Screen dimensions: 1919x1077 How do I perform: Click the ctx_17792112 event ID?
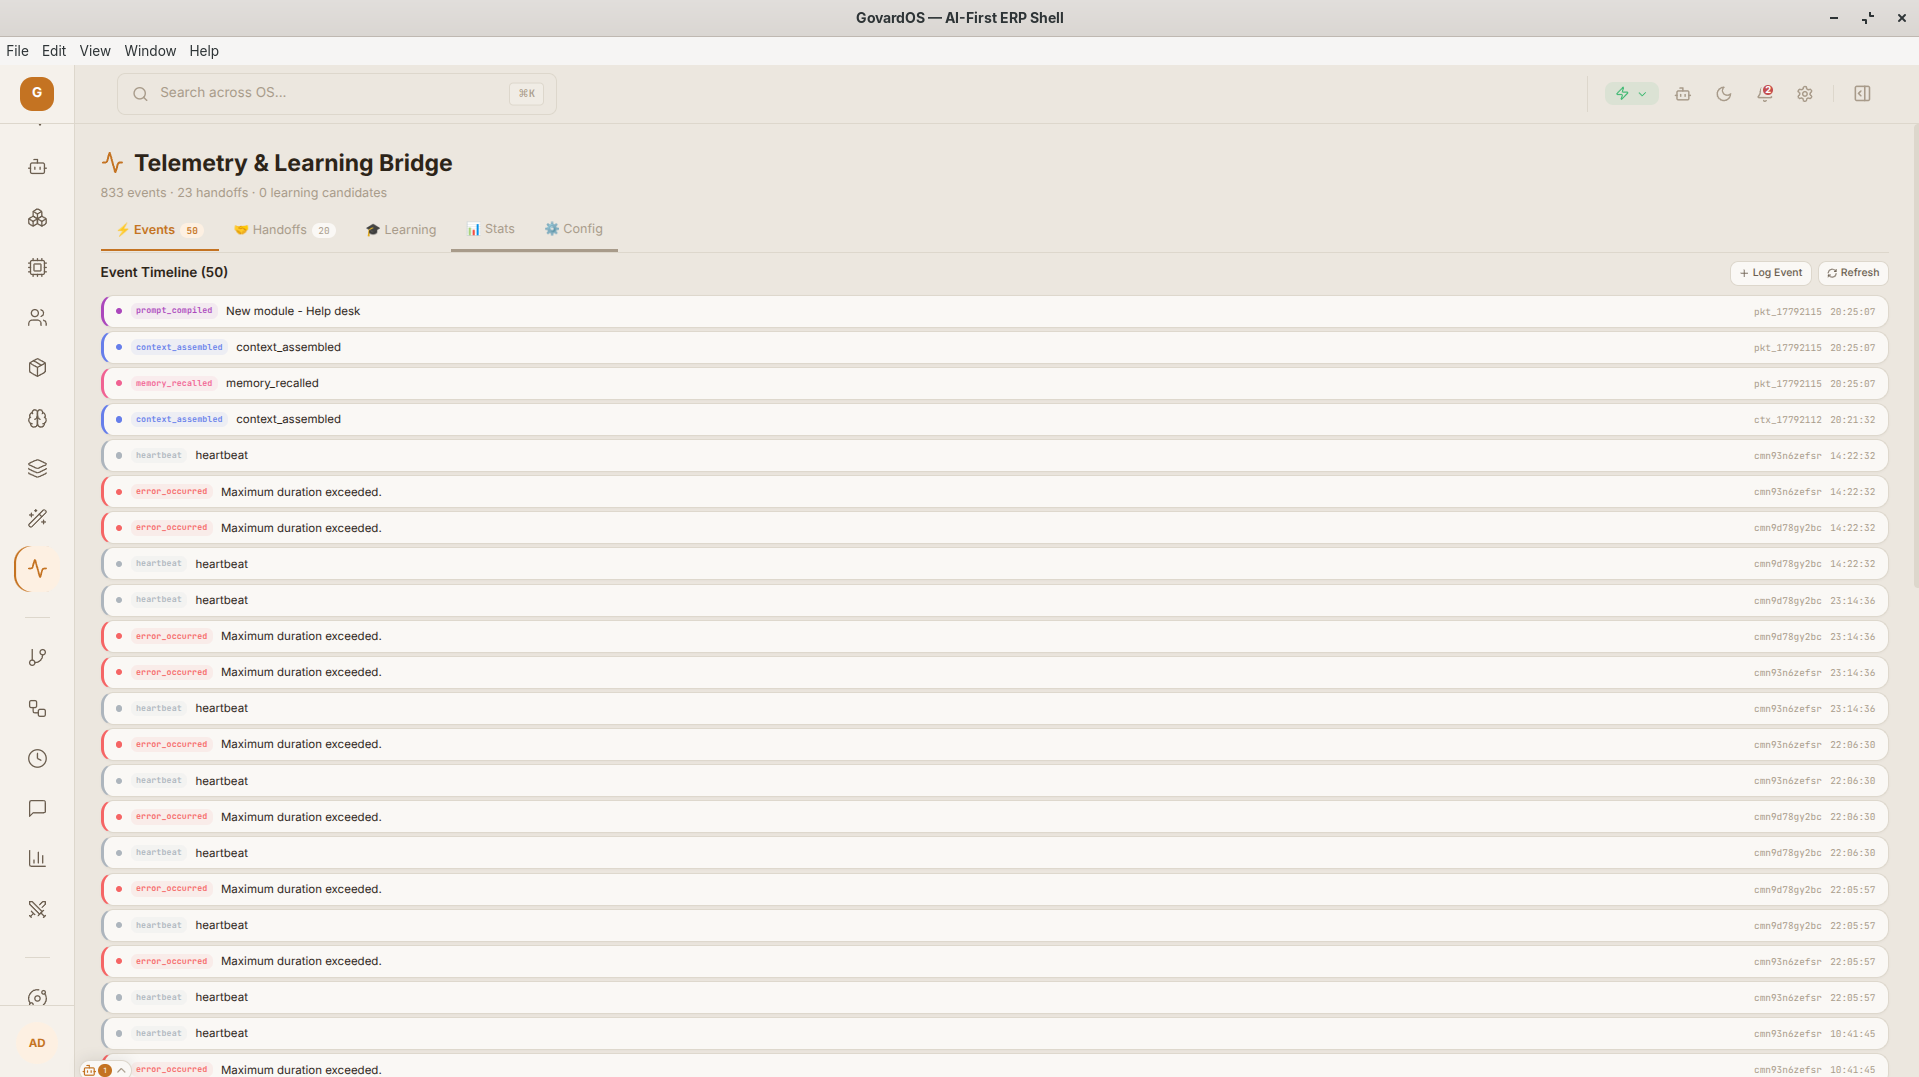click(x=1788, y=420)
